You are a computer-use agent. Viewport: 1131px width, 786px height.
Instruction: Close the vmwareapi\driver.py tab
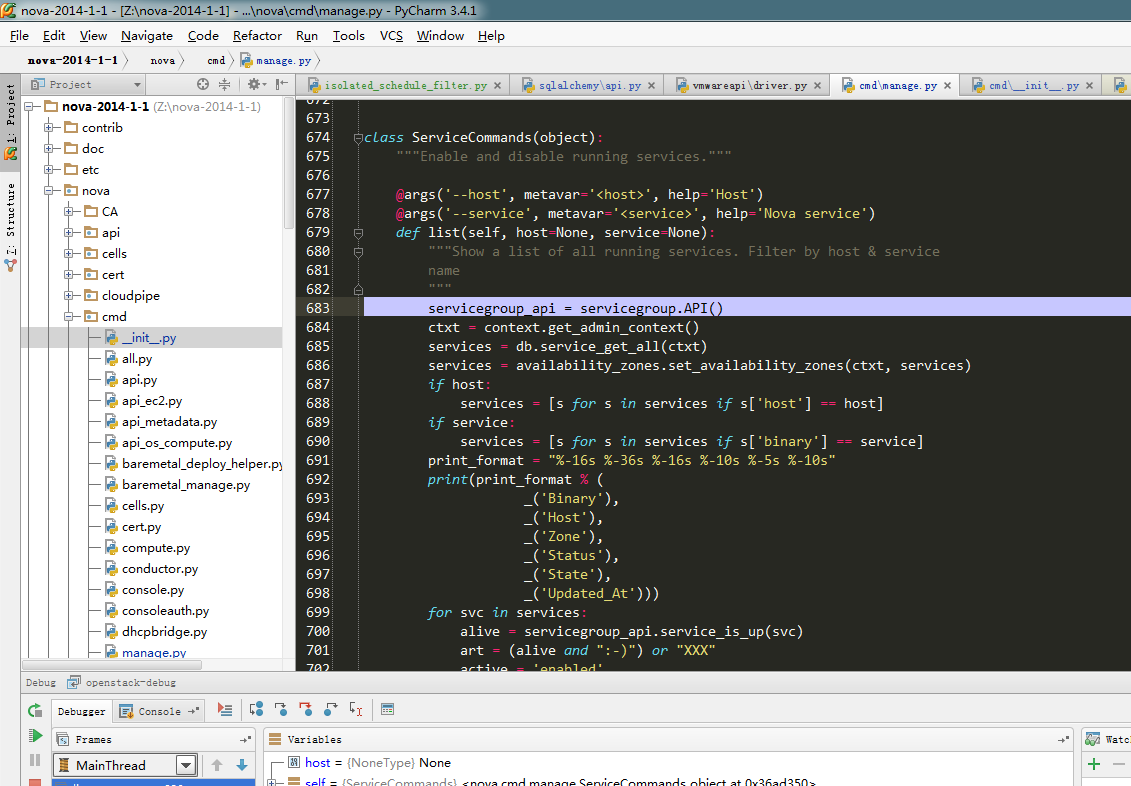[817, 86]
